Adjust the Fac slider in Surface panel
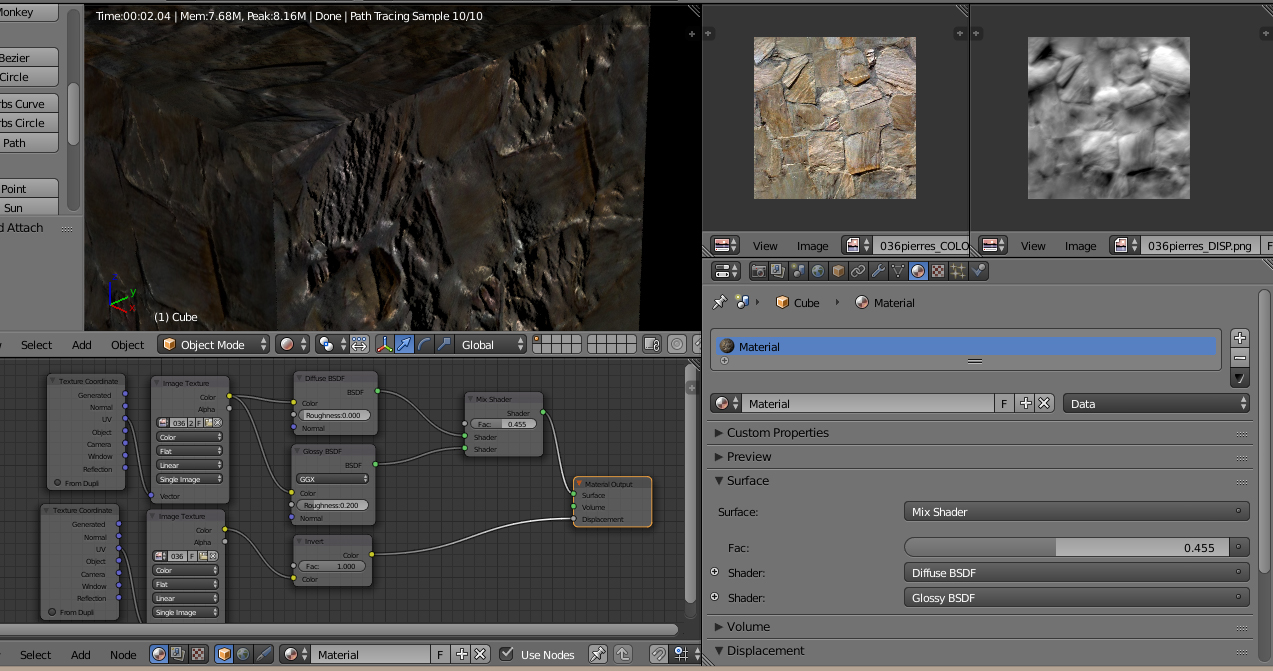Viewport: 1273px width, 671px height. click(x=1066, y=548)
